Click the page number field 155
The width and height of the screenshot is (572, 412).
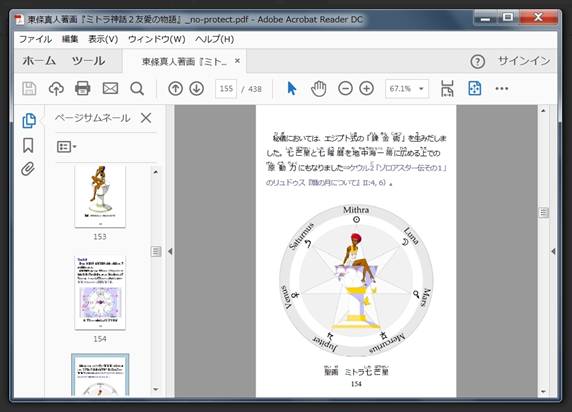click(x=226, y=89)
